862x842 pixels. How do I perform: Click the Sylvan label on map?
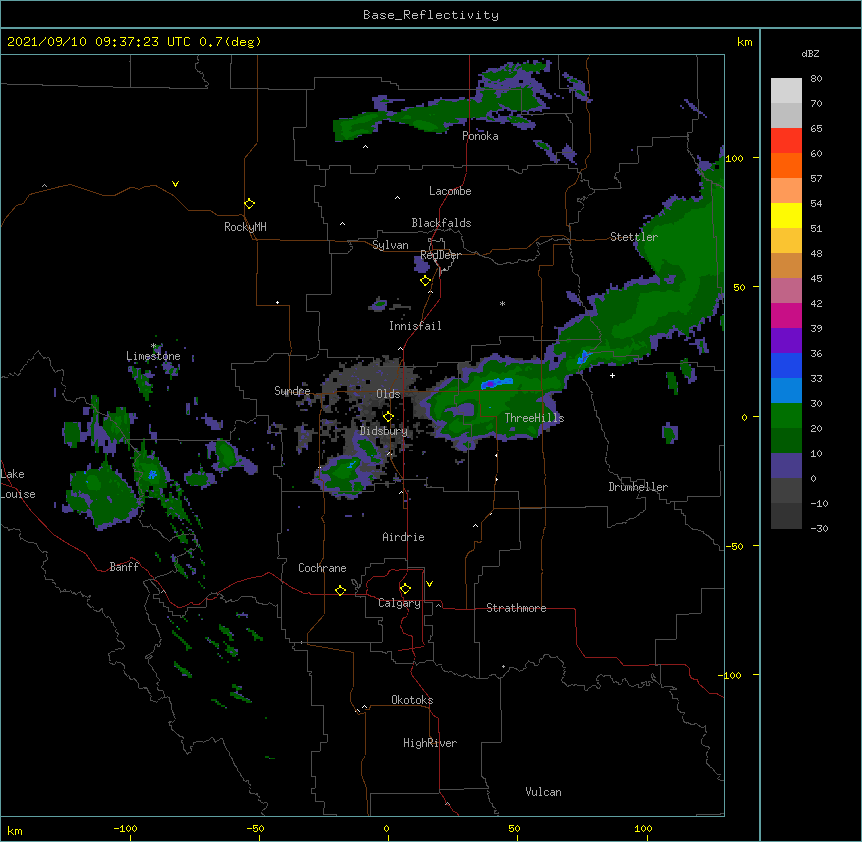click(390, 245)
